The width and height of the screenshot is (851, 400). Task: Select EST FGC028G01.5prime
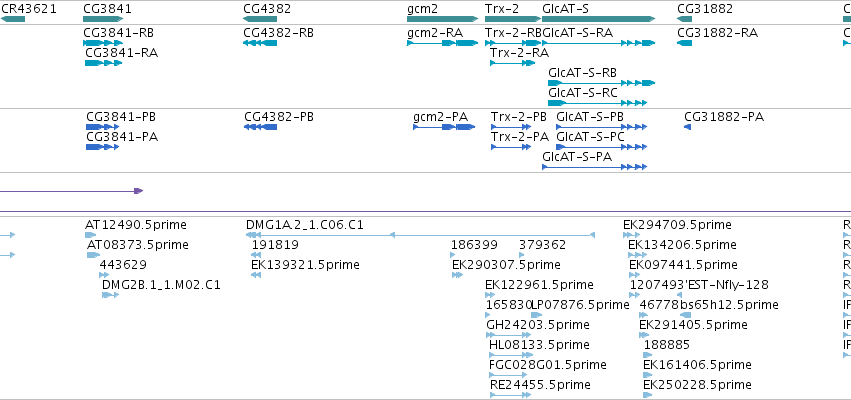coord(548,365)
